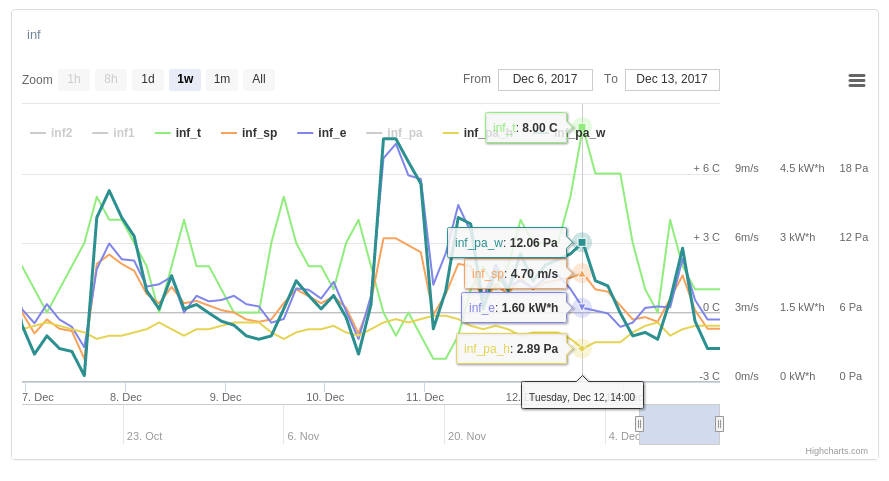Zoom to All data range

coord(259,80)
